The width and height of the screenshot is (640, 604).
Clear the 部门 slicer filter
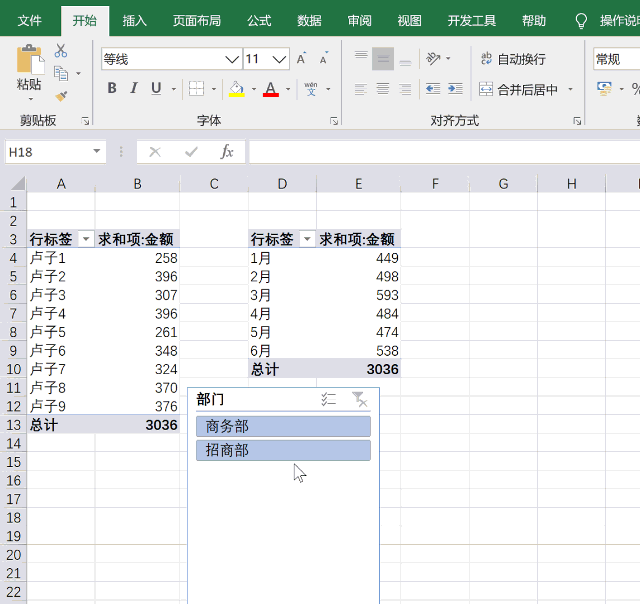click(360, 399)
